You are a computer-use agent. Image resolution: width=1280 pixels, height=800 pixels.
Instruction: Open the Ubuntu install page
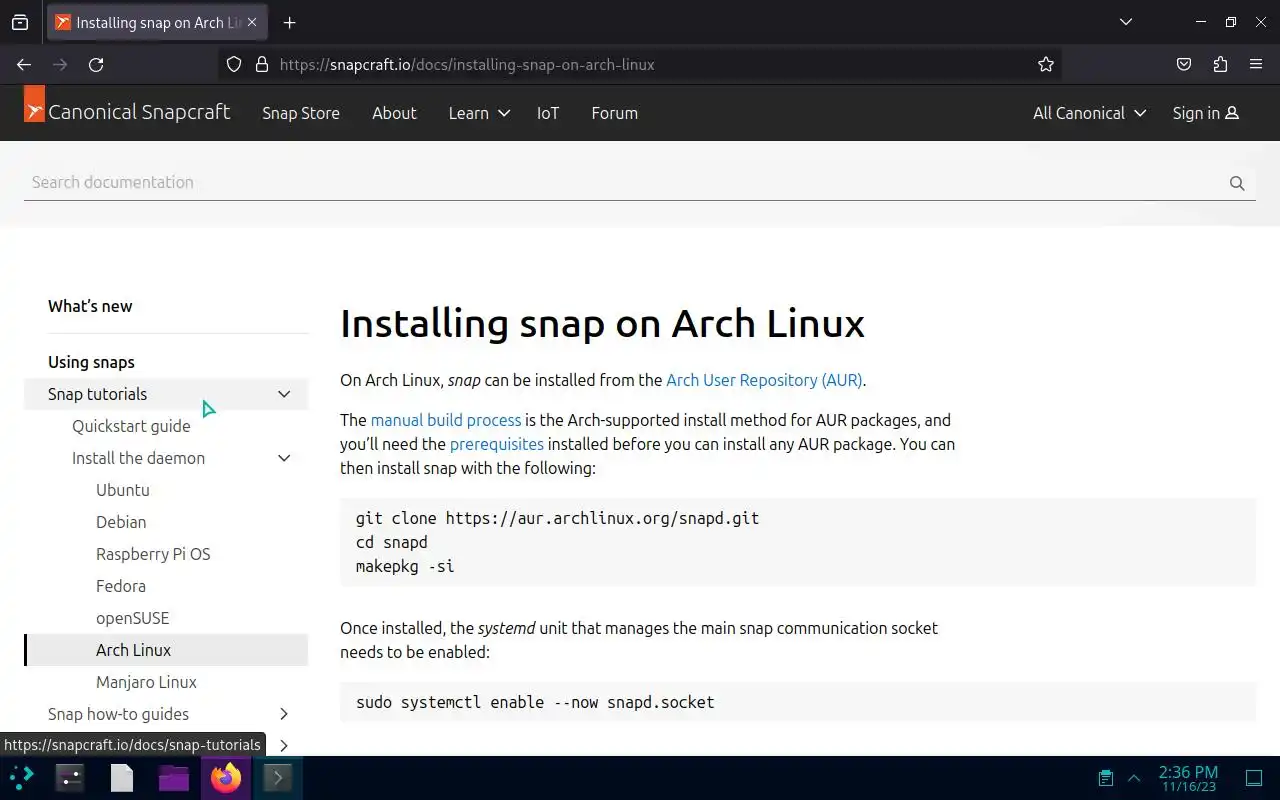[x=123, y=490]
